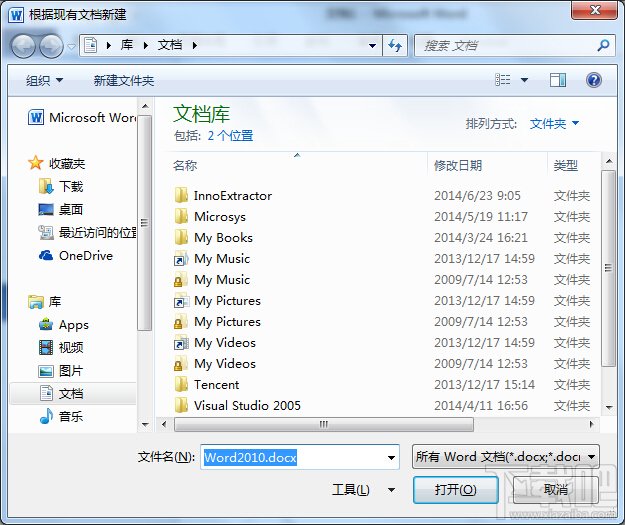
Task: Select the Tencent folder icon
Action: [181, 385]
